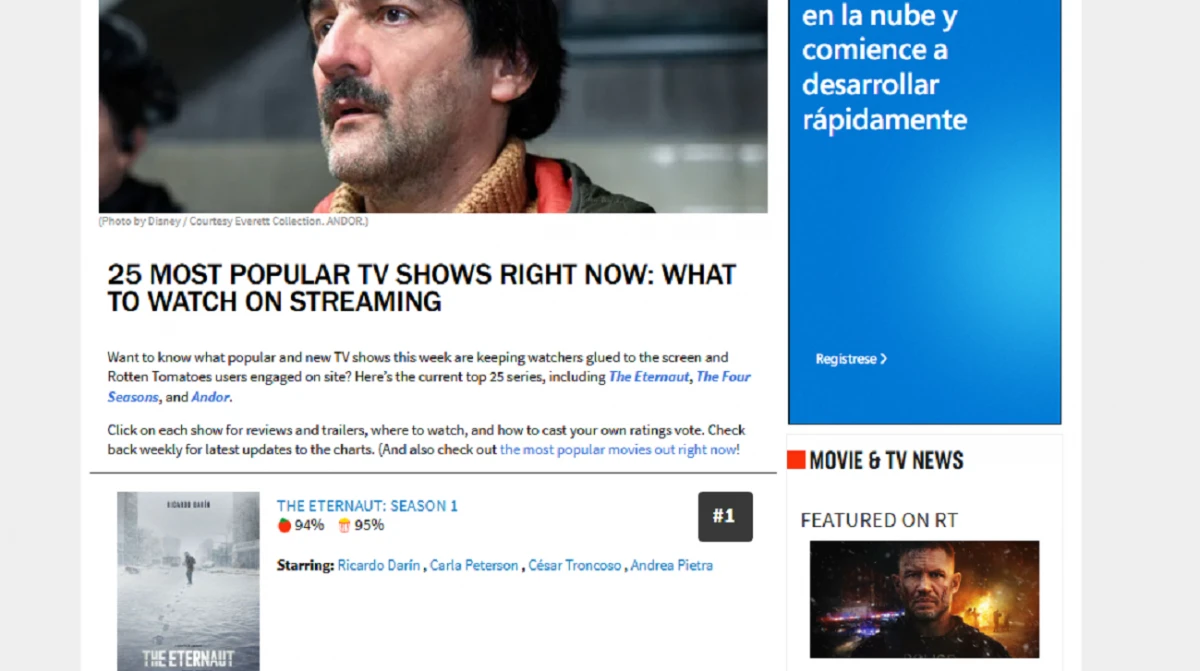Screen dimensions: 1200x671
Task: Click the red square beside Movie & TV News
Action: click(796, 460)
